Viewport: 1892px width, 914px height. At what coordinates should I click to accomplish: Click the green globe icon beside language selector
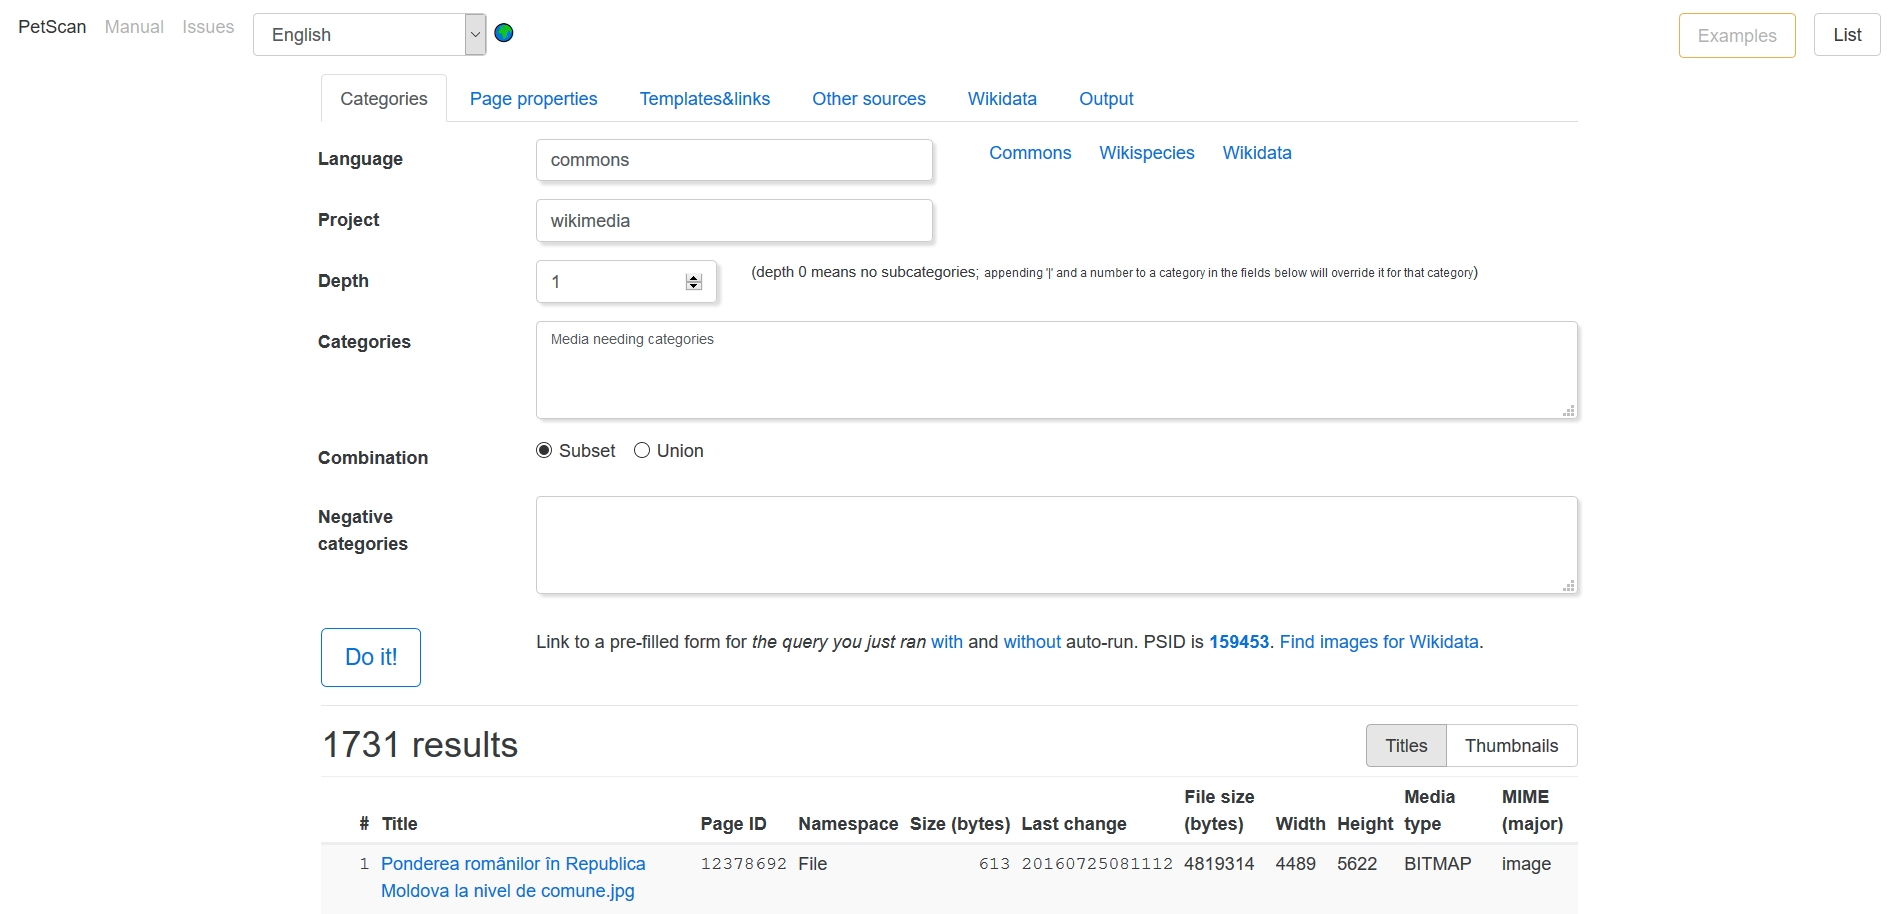click(504, 33)
